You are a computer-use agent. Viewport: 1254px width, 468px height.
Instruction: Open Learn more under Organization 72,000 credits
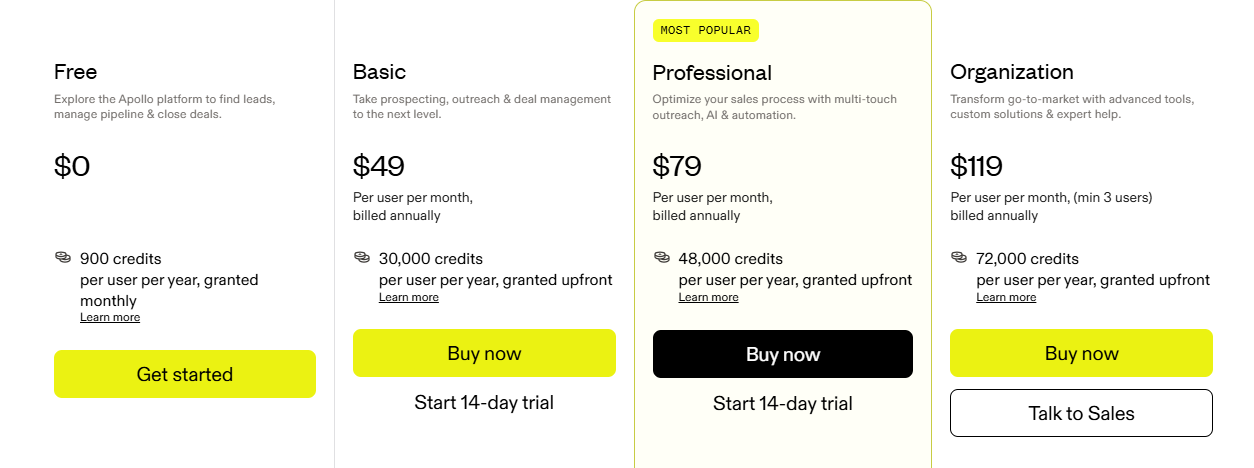click(1006, 298)
